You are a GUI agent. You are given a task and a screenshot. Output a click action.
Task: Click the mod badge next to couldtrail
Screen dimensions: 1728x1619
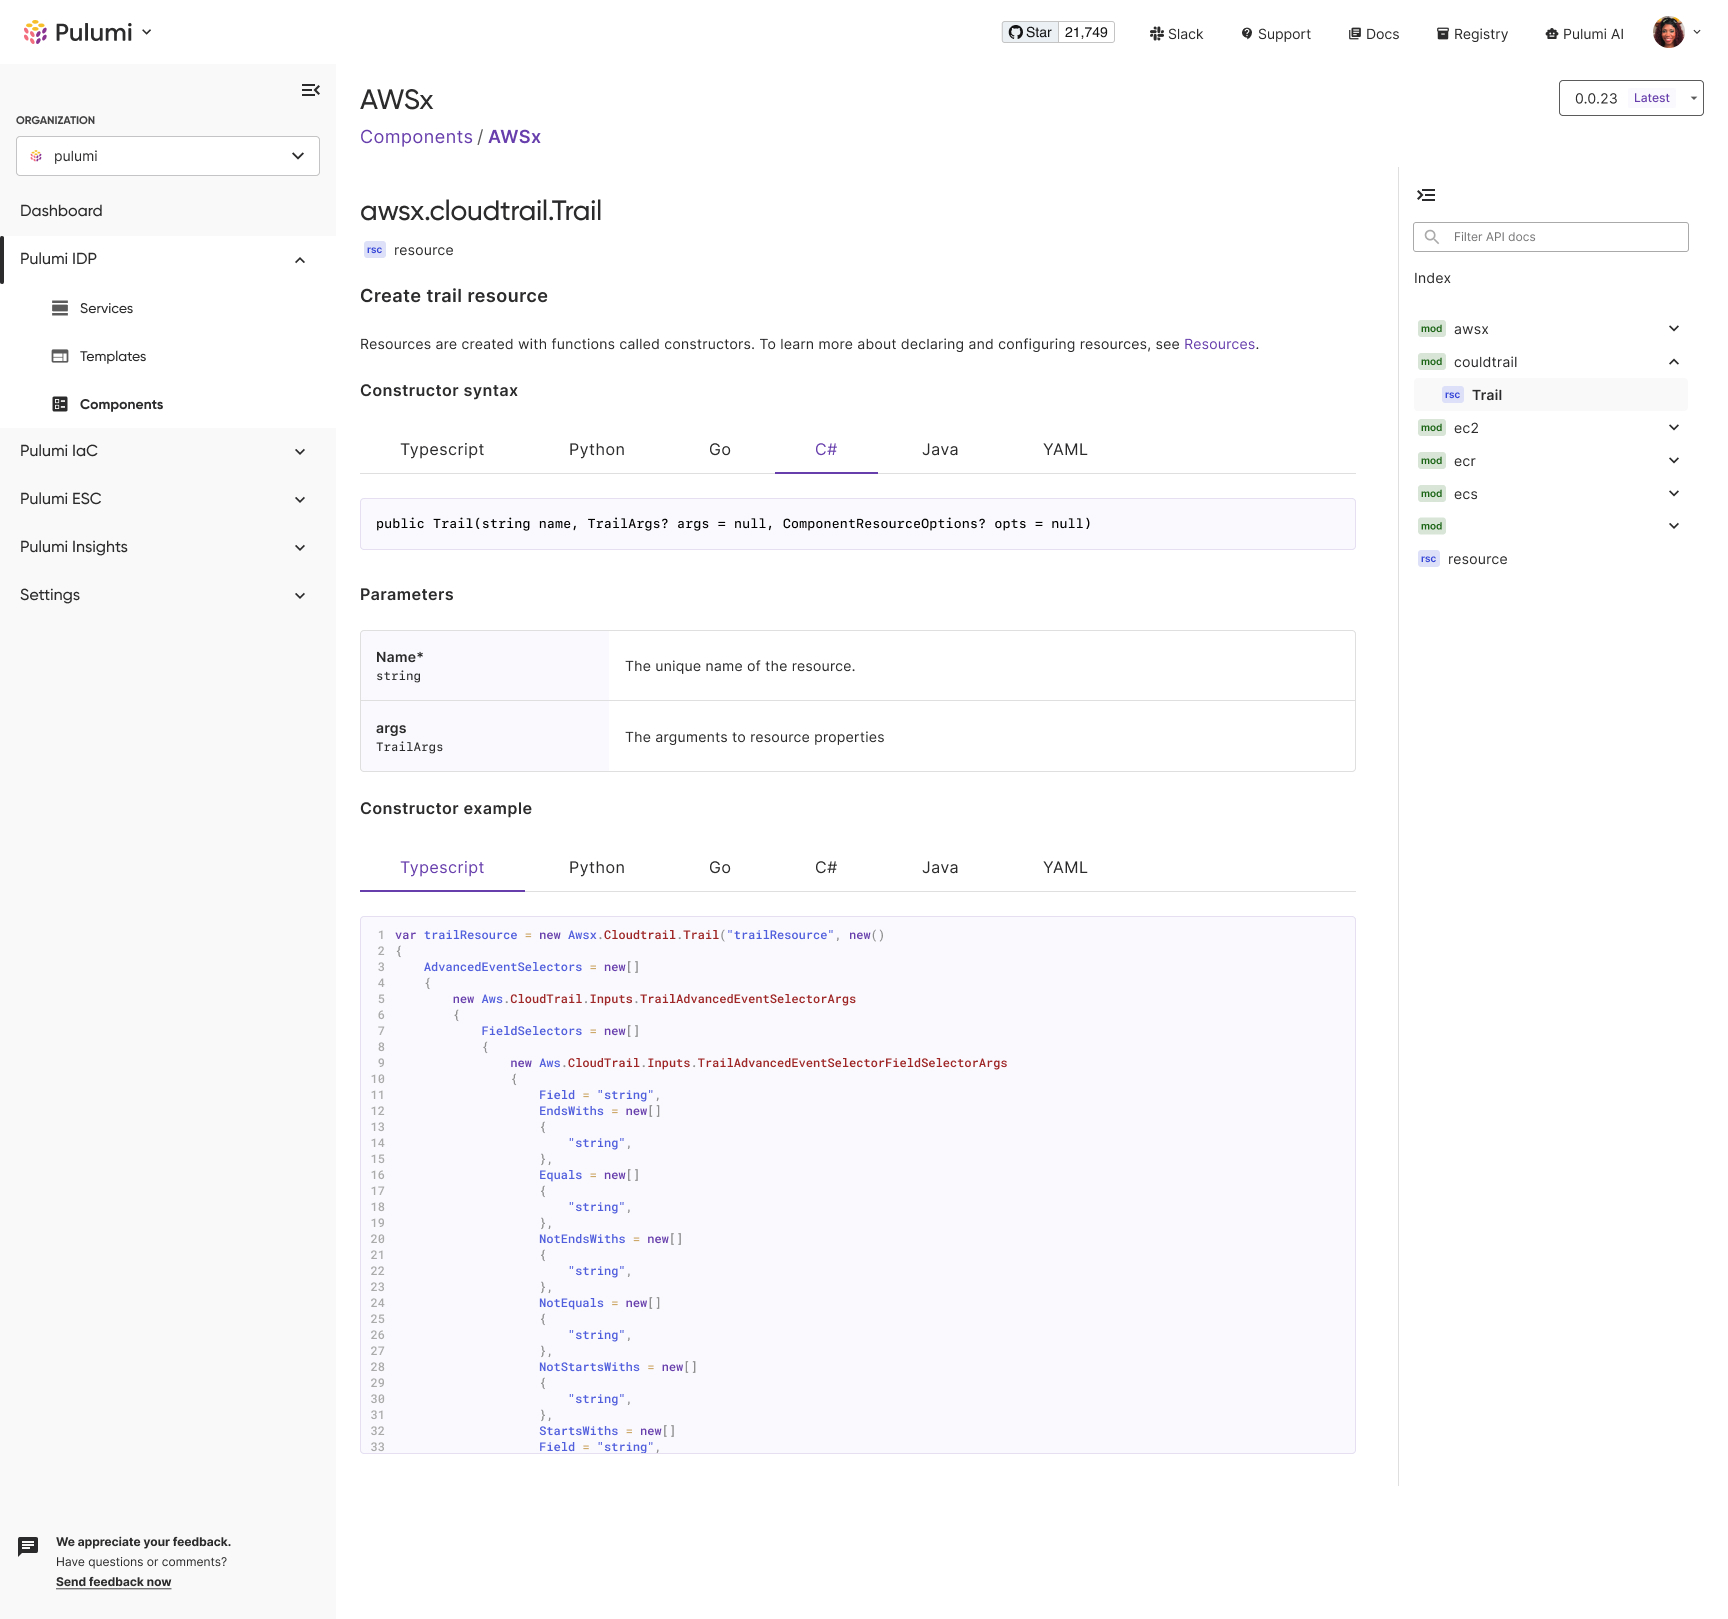pos(1432,362)
